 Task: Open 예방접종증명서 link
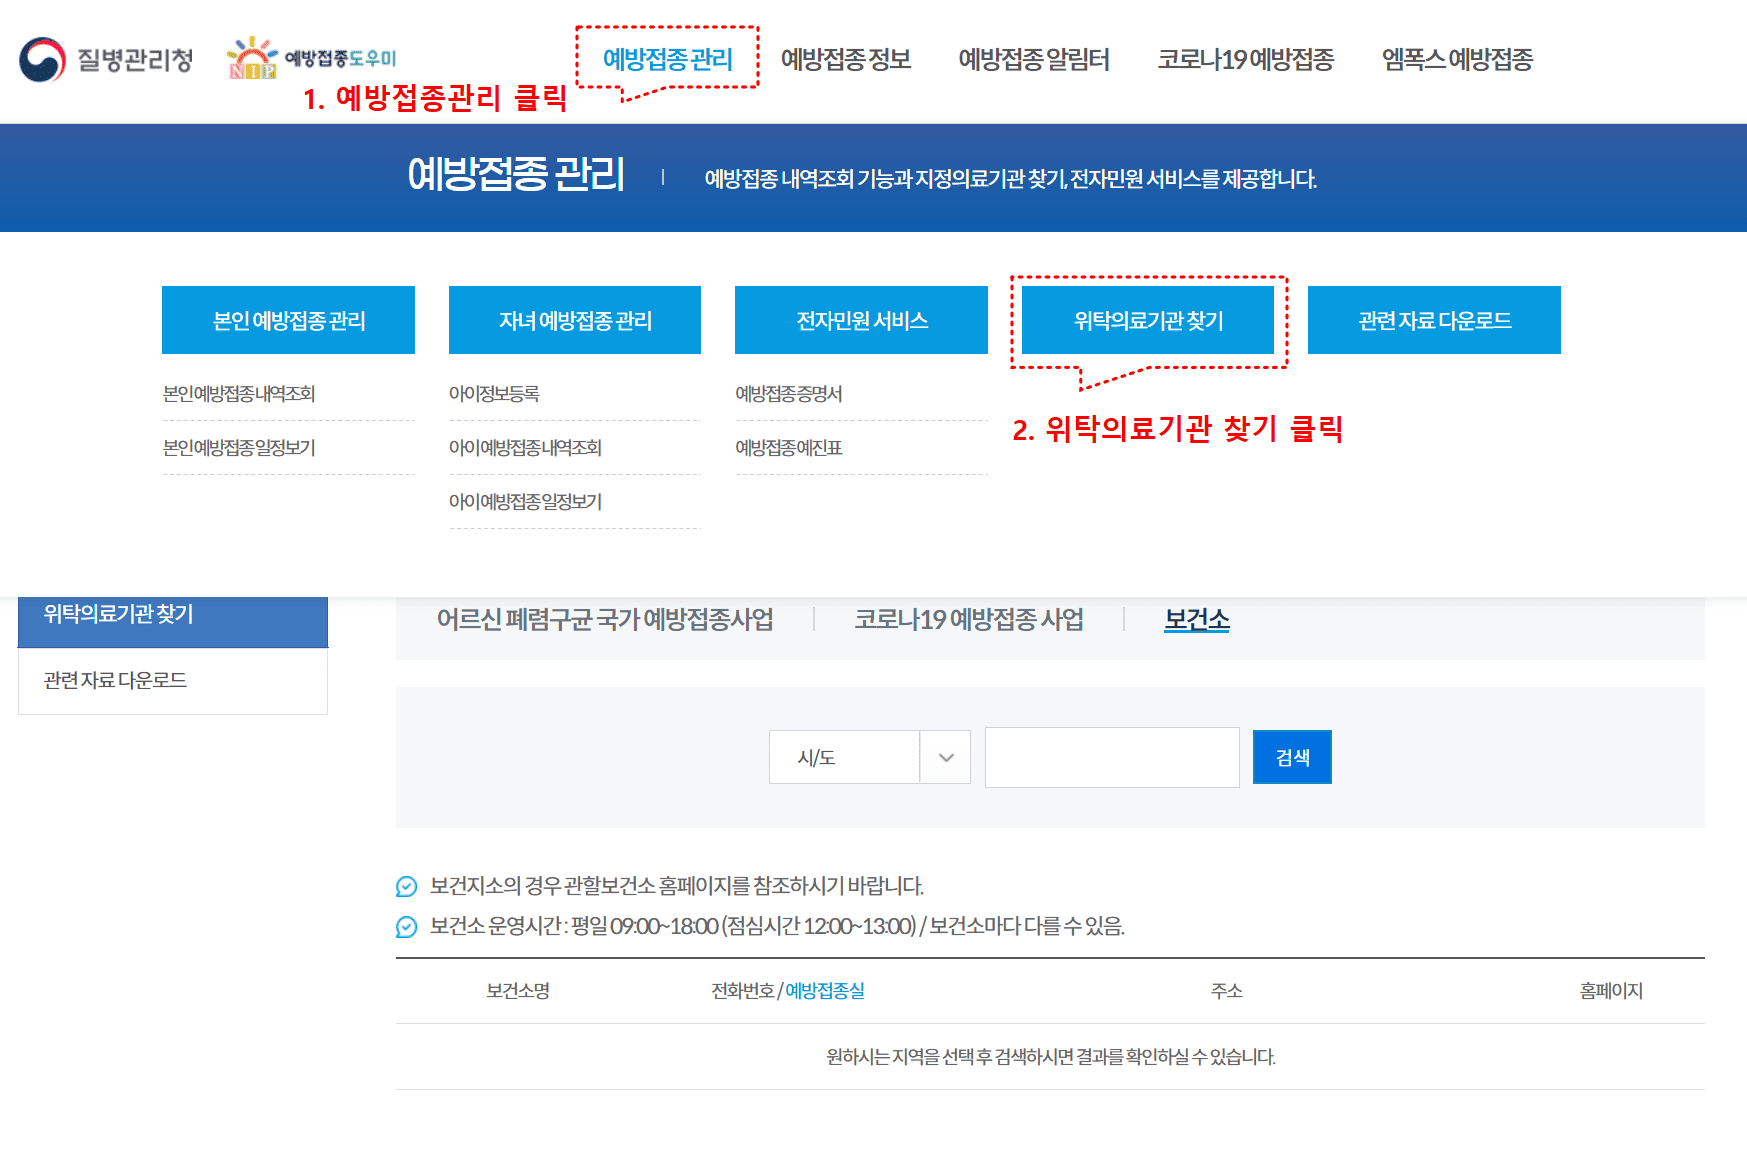pos(789,393)
